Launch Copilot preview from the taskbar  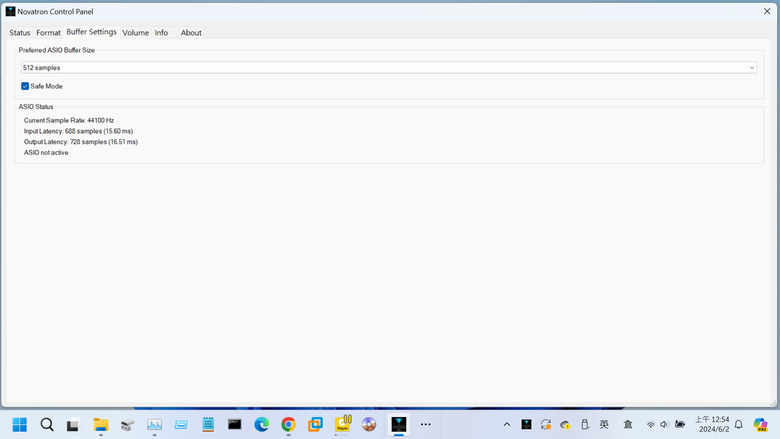click(x=761, y=425)
